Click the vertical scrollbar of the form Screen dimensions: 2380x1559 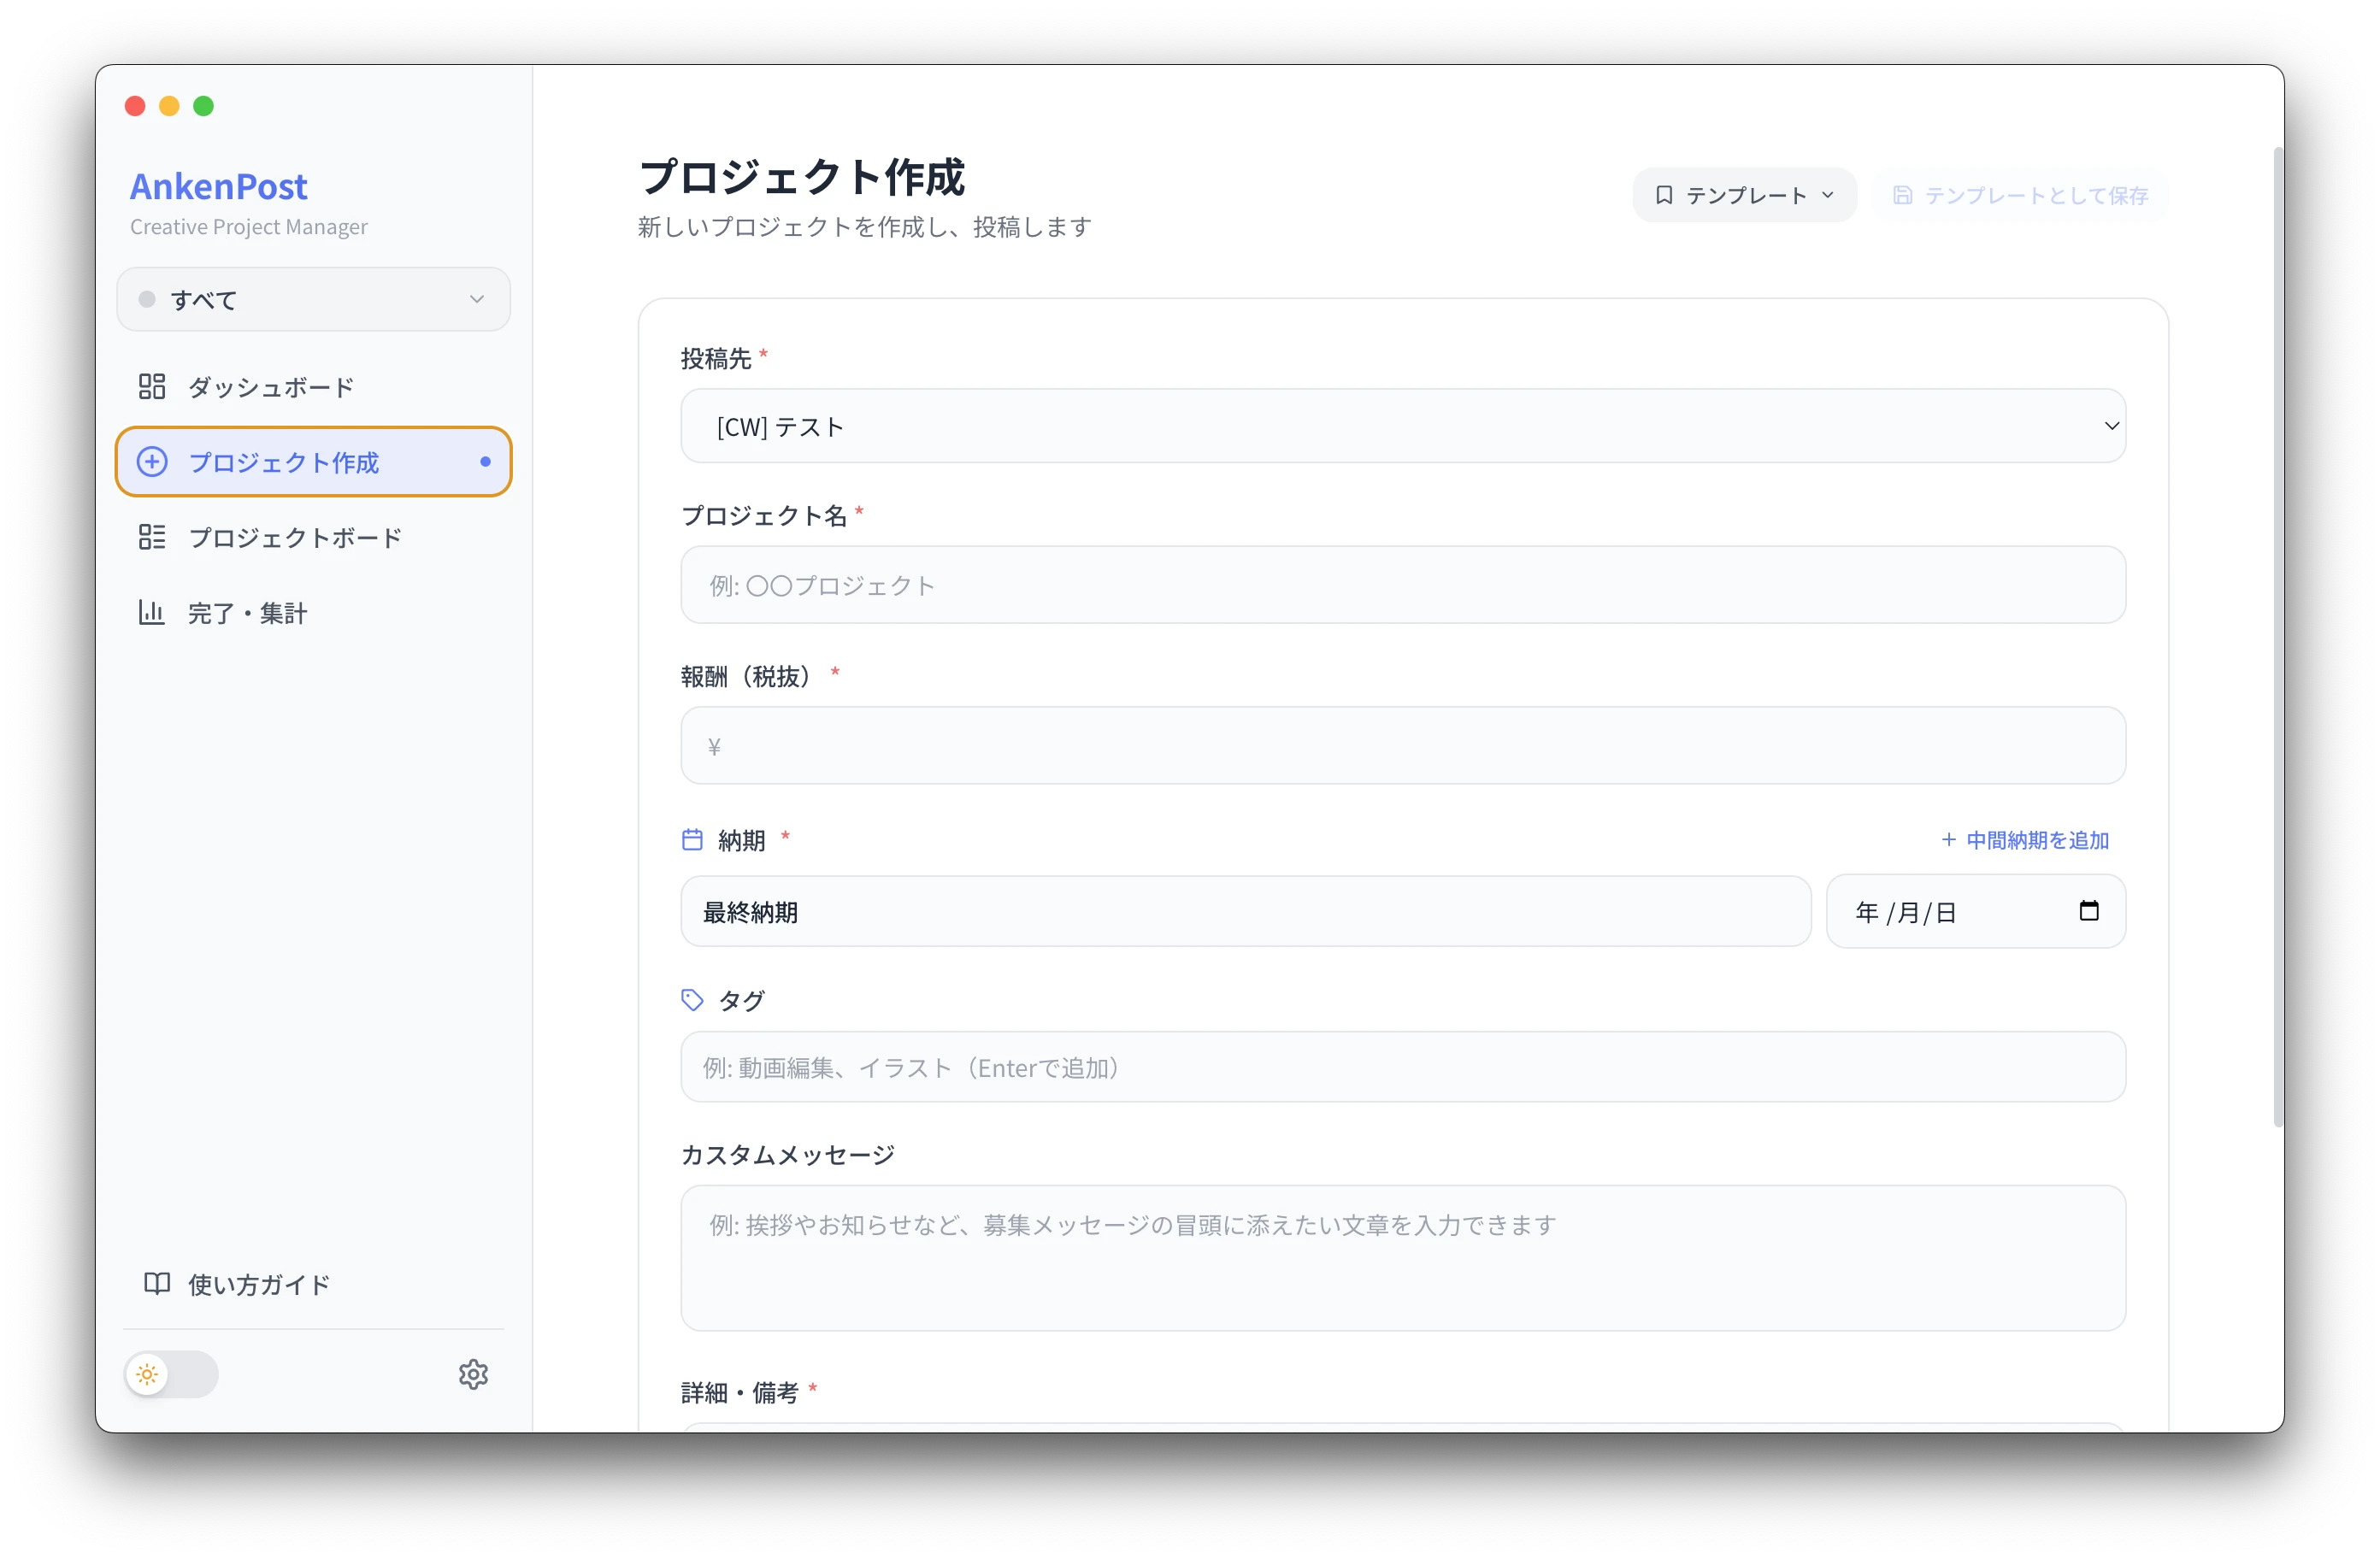pos(2277,637)
